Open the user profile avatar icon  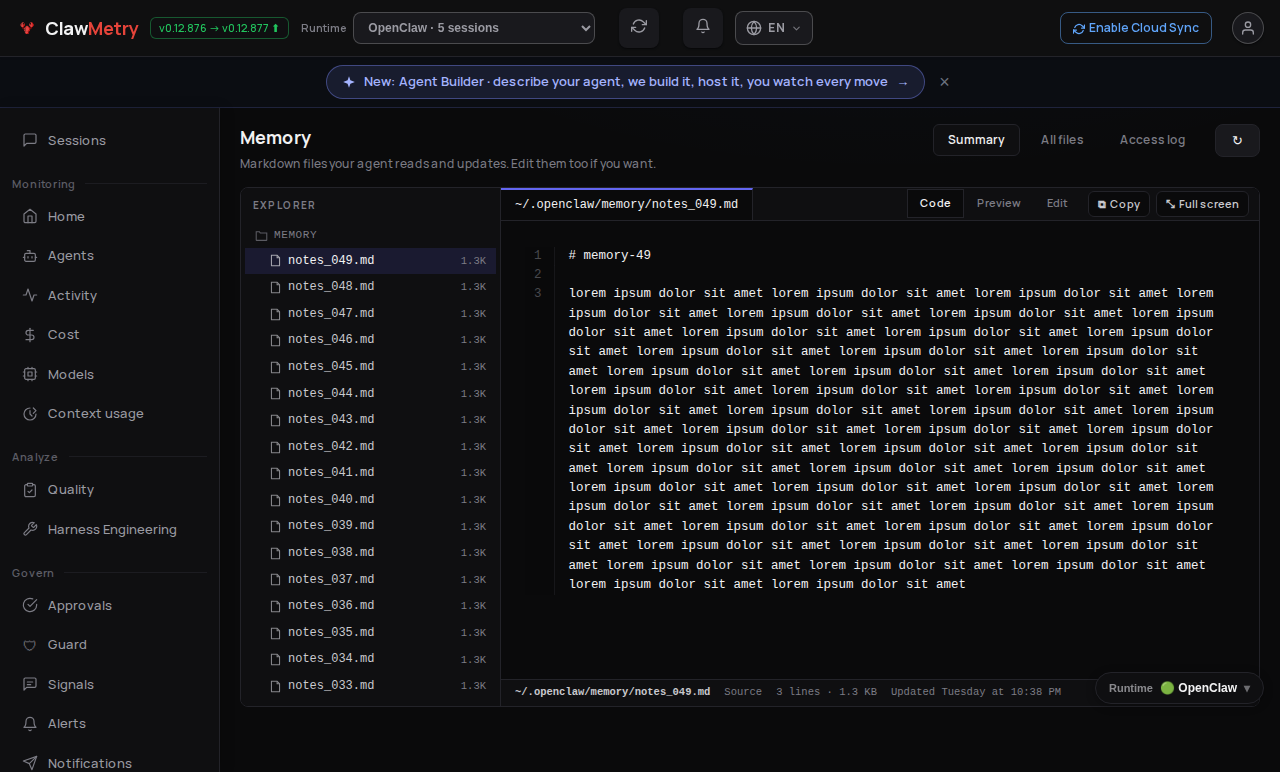click(x=1248, y=28)
